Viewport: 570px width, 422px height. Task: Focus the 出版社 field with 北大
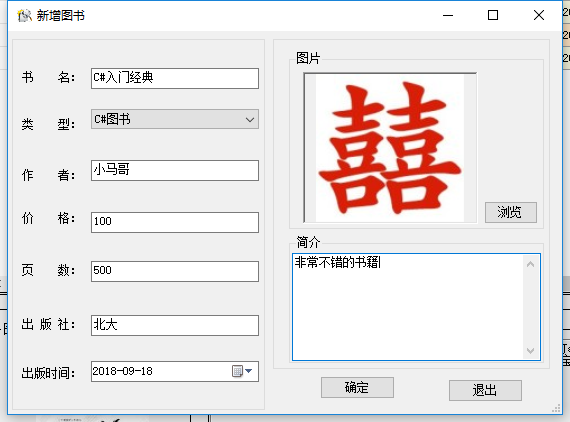(x=175, y=325)
